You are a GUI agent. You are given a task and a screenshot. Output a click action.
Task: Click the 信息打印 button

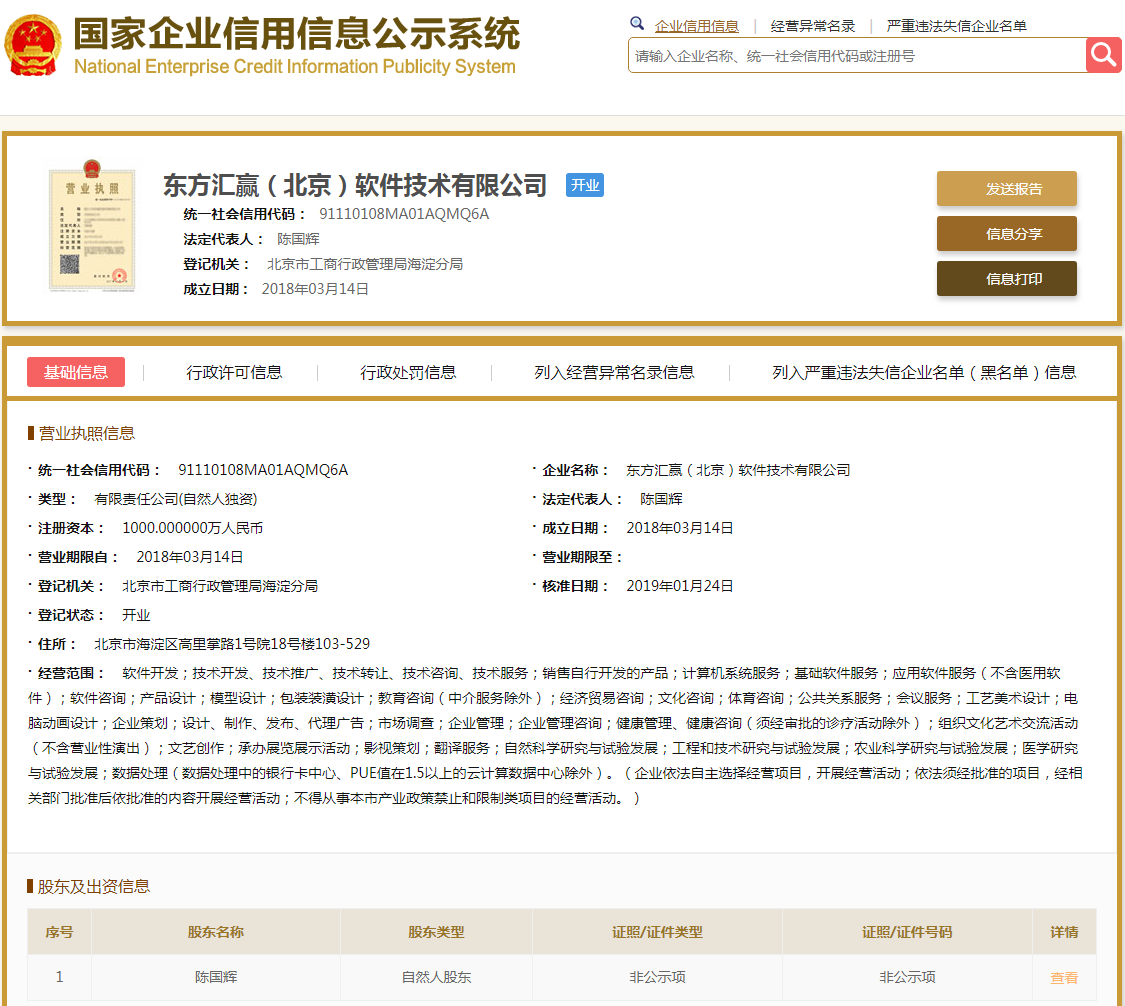[1006, 279]
